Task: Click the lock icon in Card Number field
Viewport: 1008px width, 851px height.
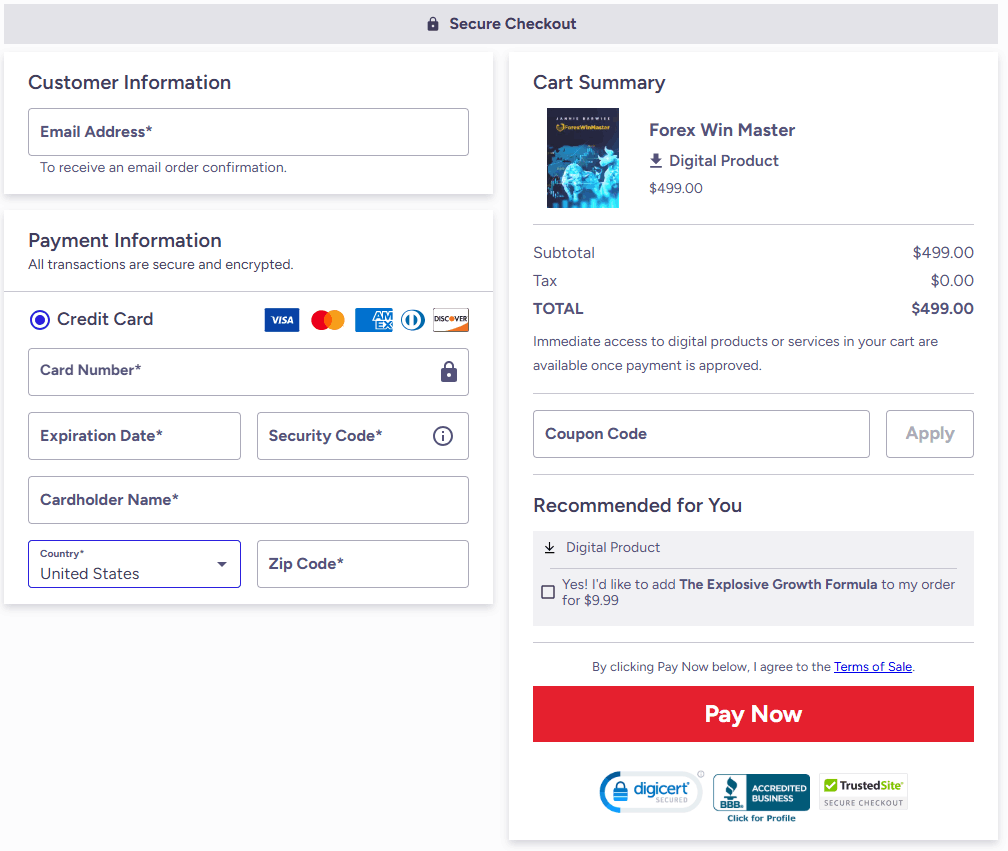Action: point(449,372)
